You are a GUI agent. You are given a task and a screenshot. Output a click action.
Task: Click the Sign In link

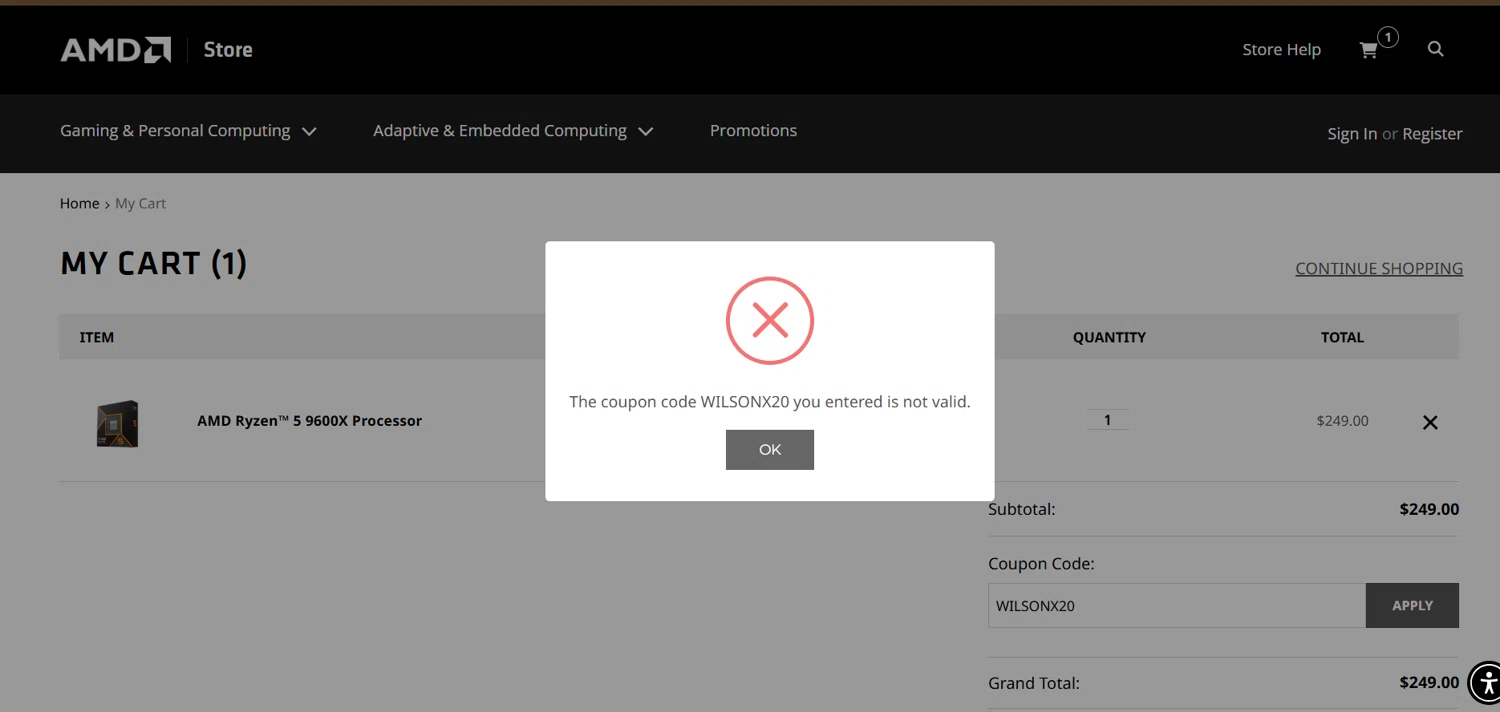1352,134
